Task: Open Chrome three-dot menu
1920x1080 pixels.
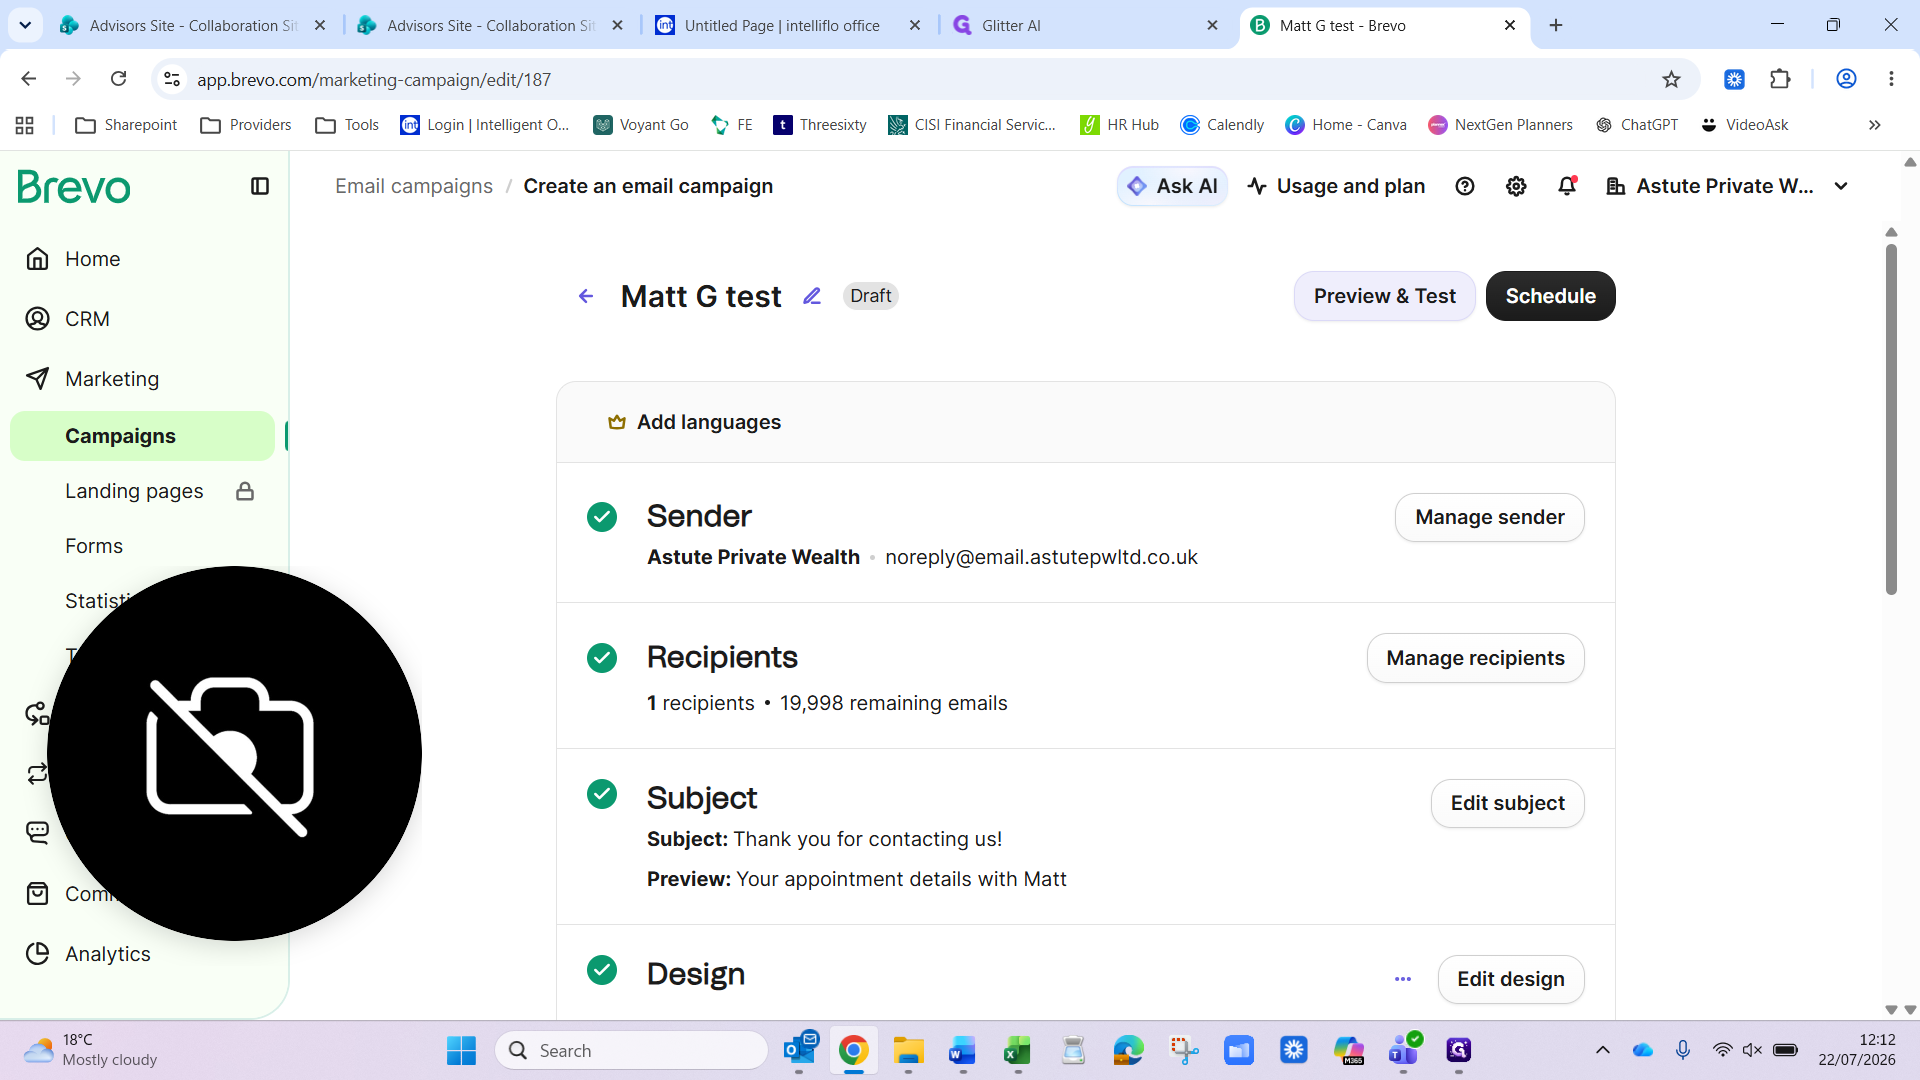Action: (x=1891, y=79)
